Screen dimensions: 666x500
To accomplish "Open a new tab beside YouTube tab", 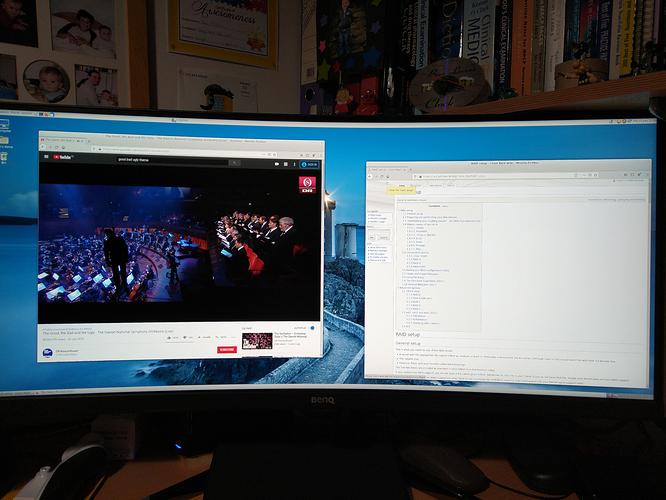I will pos(89,141).
